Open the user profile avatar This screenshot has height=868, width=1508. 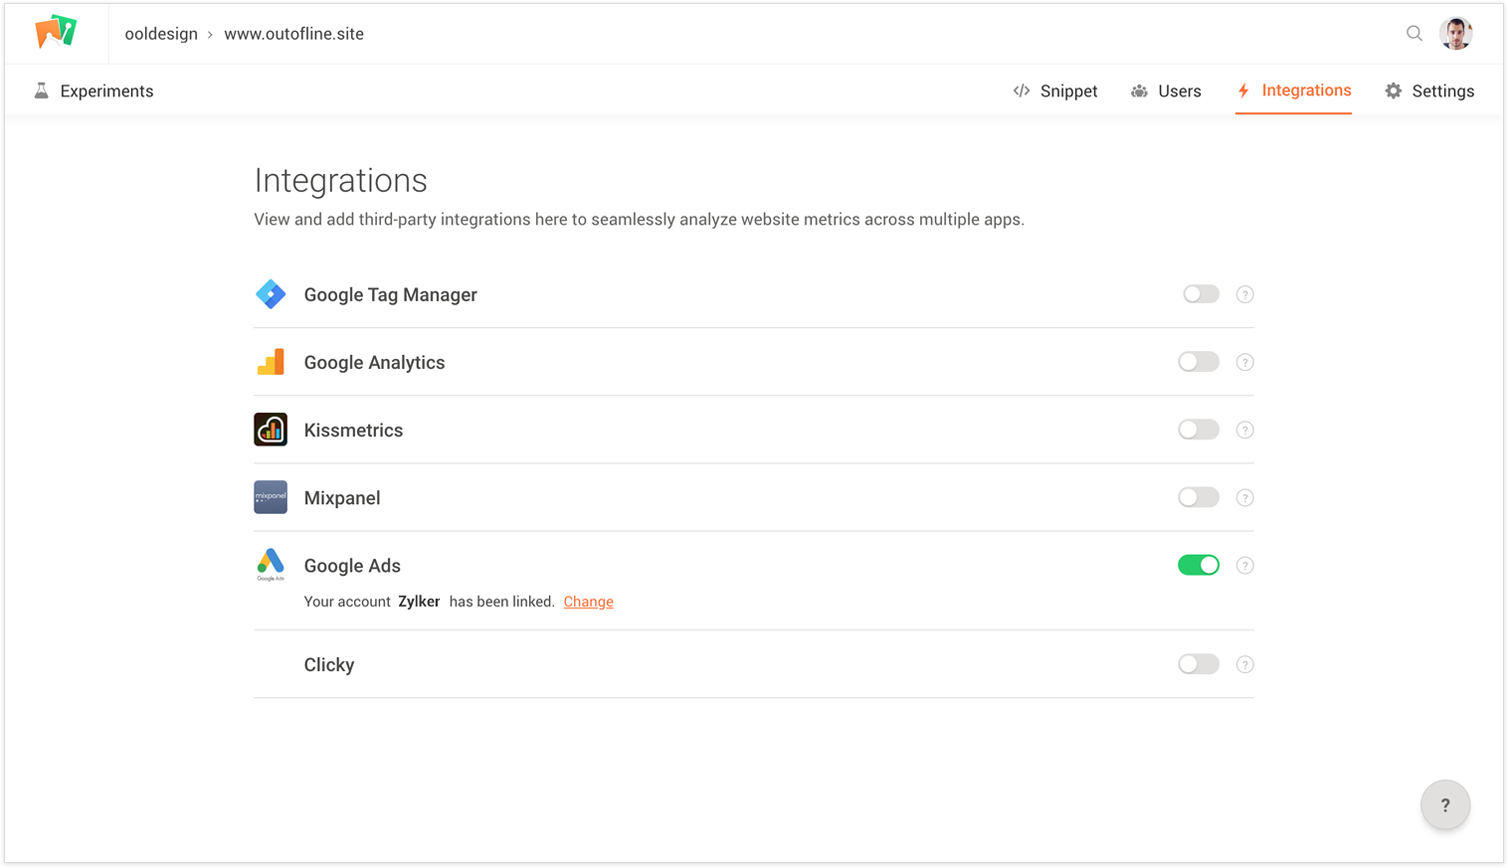pyautogui.click(x=1456, y=33)
